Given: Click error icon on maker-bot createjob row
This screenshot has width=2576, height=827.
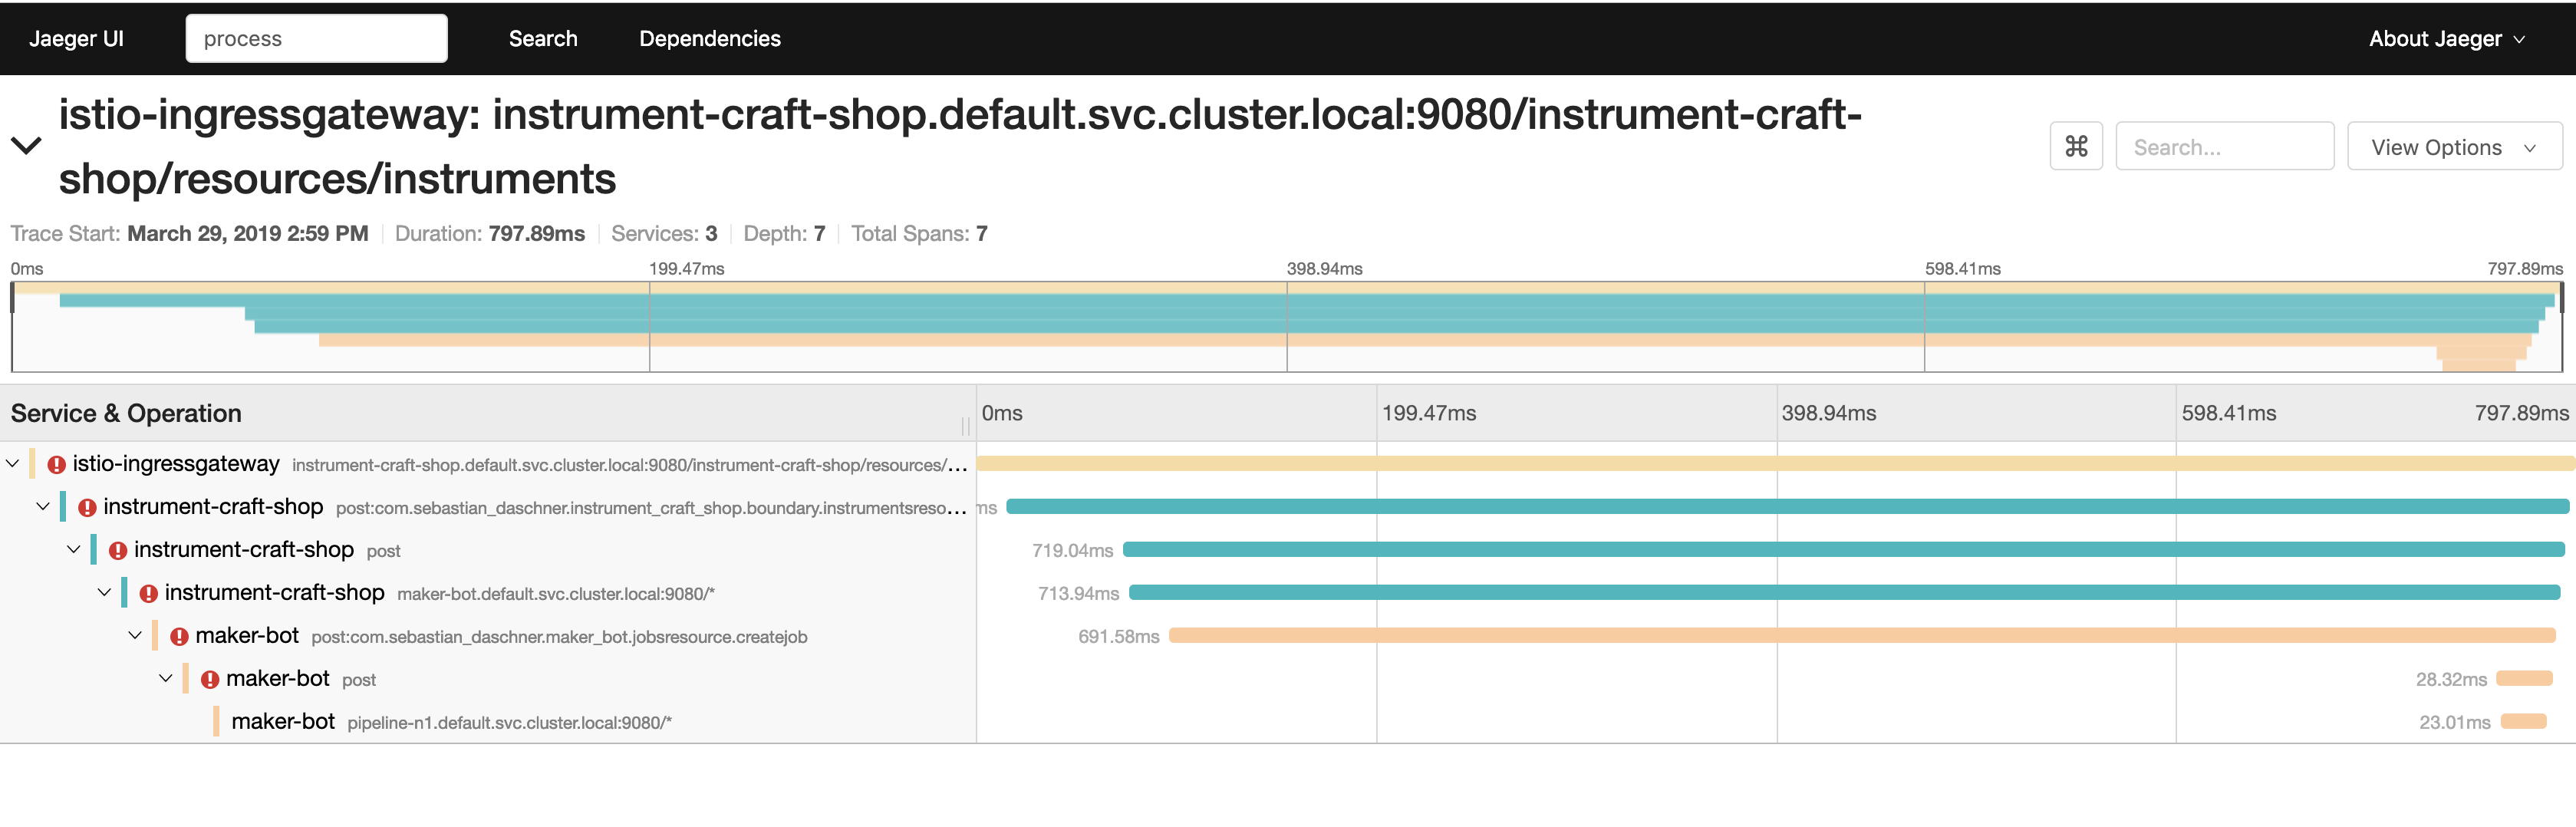Looking at the screenshot, I should [x=180, y=637].
